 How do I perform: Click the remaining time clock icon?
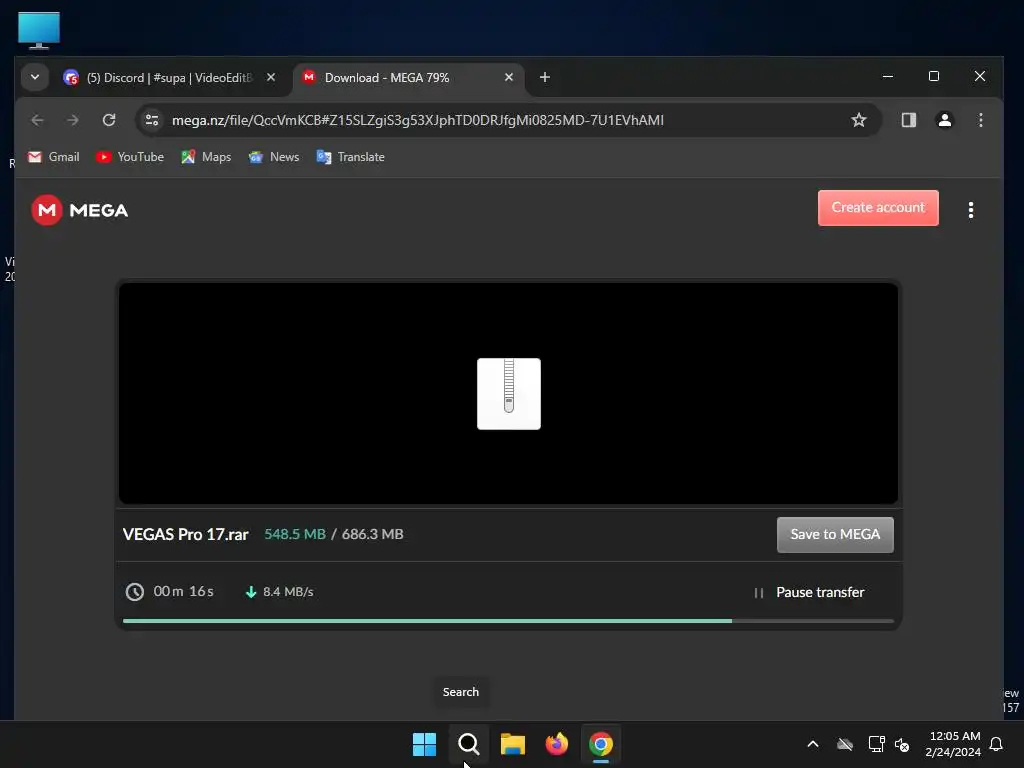coord(135,592)
